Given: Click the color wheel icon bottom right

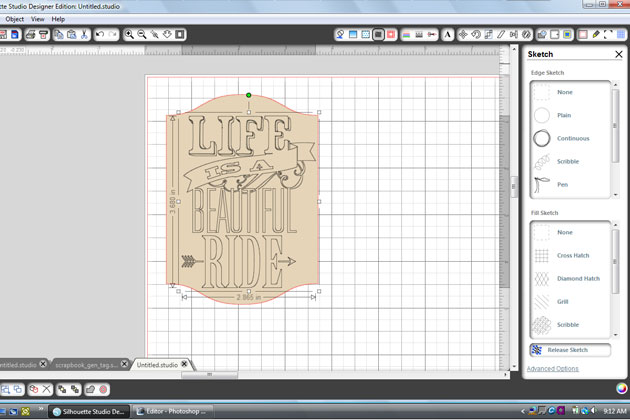Looking at the screenshot, I should (619, 388).
